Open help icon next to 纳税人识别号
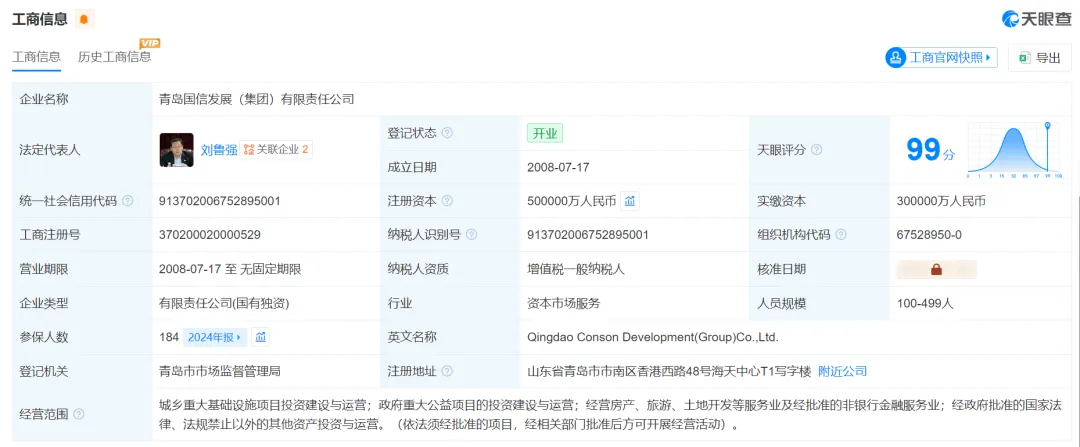Viewport: 1080px width, 447px height. (x=472, y=235)
